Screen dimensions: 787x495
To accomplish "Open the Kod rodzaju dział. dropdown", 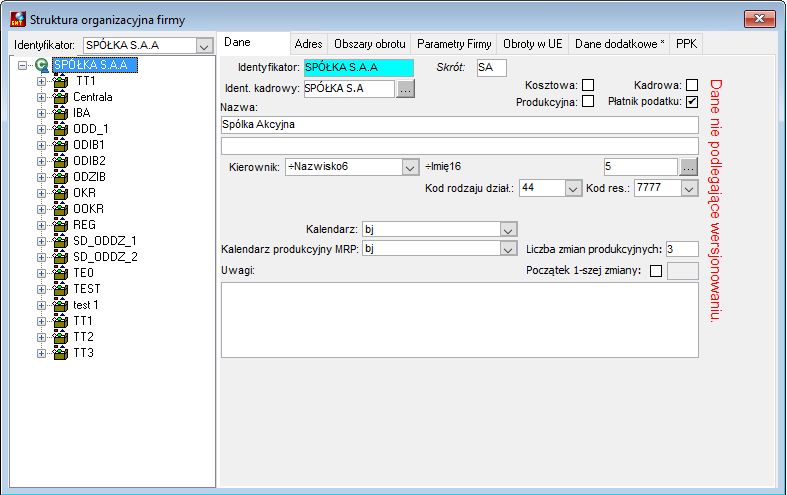I will [x=573, y=189].
